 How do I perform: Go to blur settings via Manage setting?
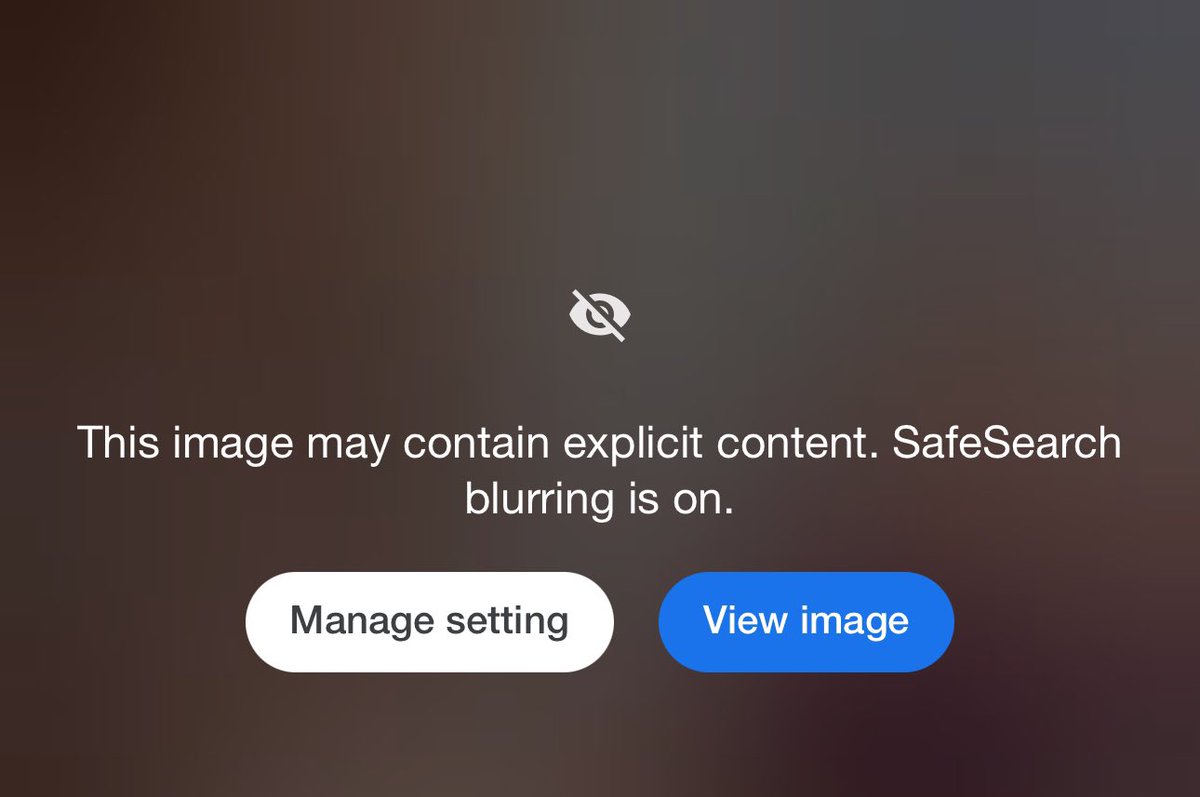[x=429, y=621]
